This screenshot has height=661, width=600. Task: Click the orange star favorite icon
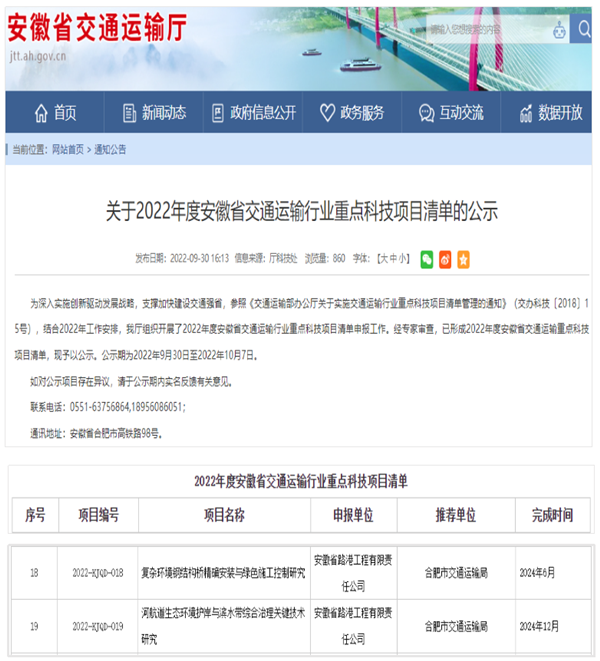pyautogui.click(x=463, y=259)
